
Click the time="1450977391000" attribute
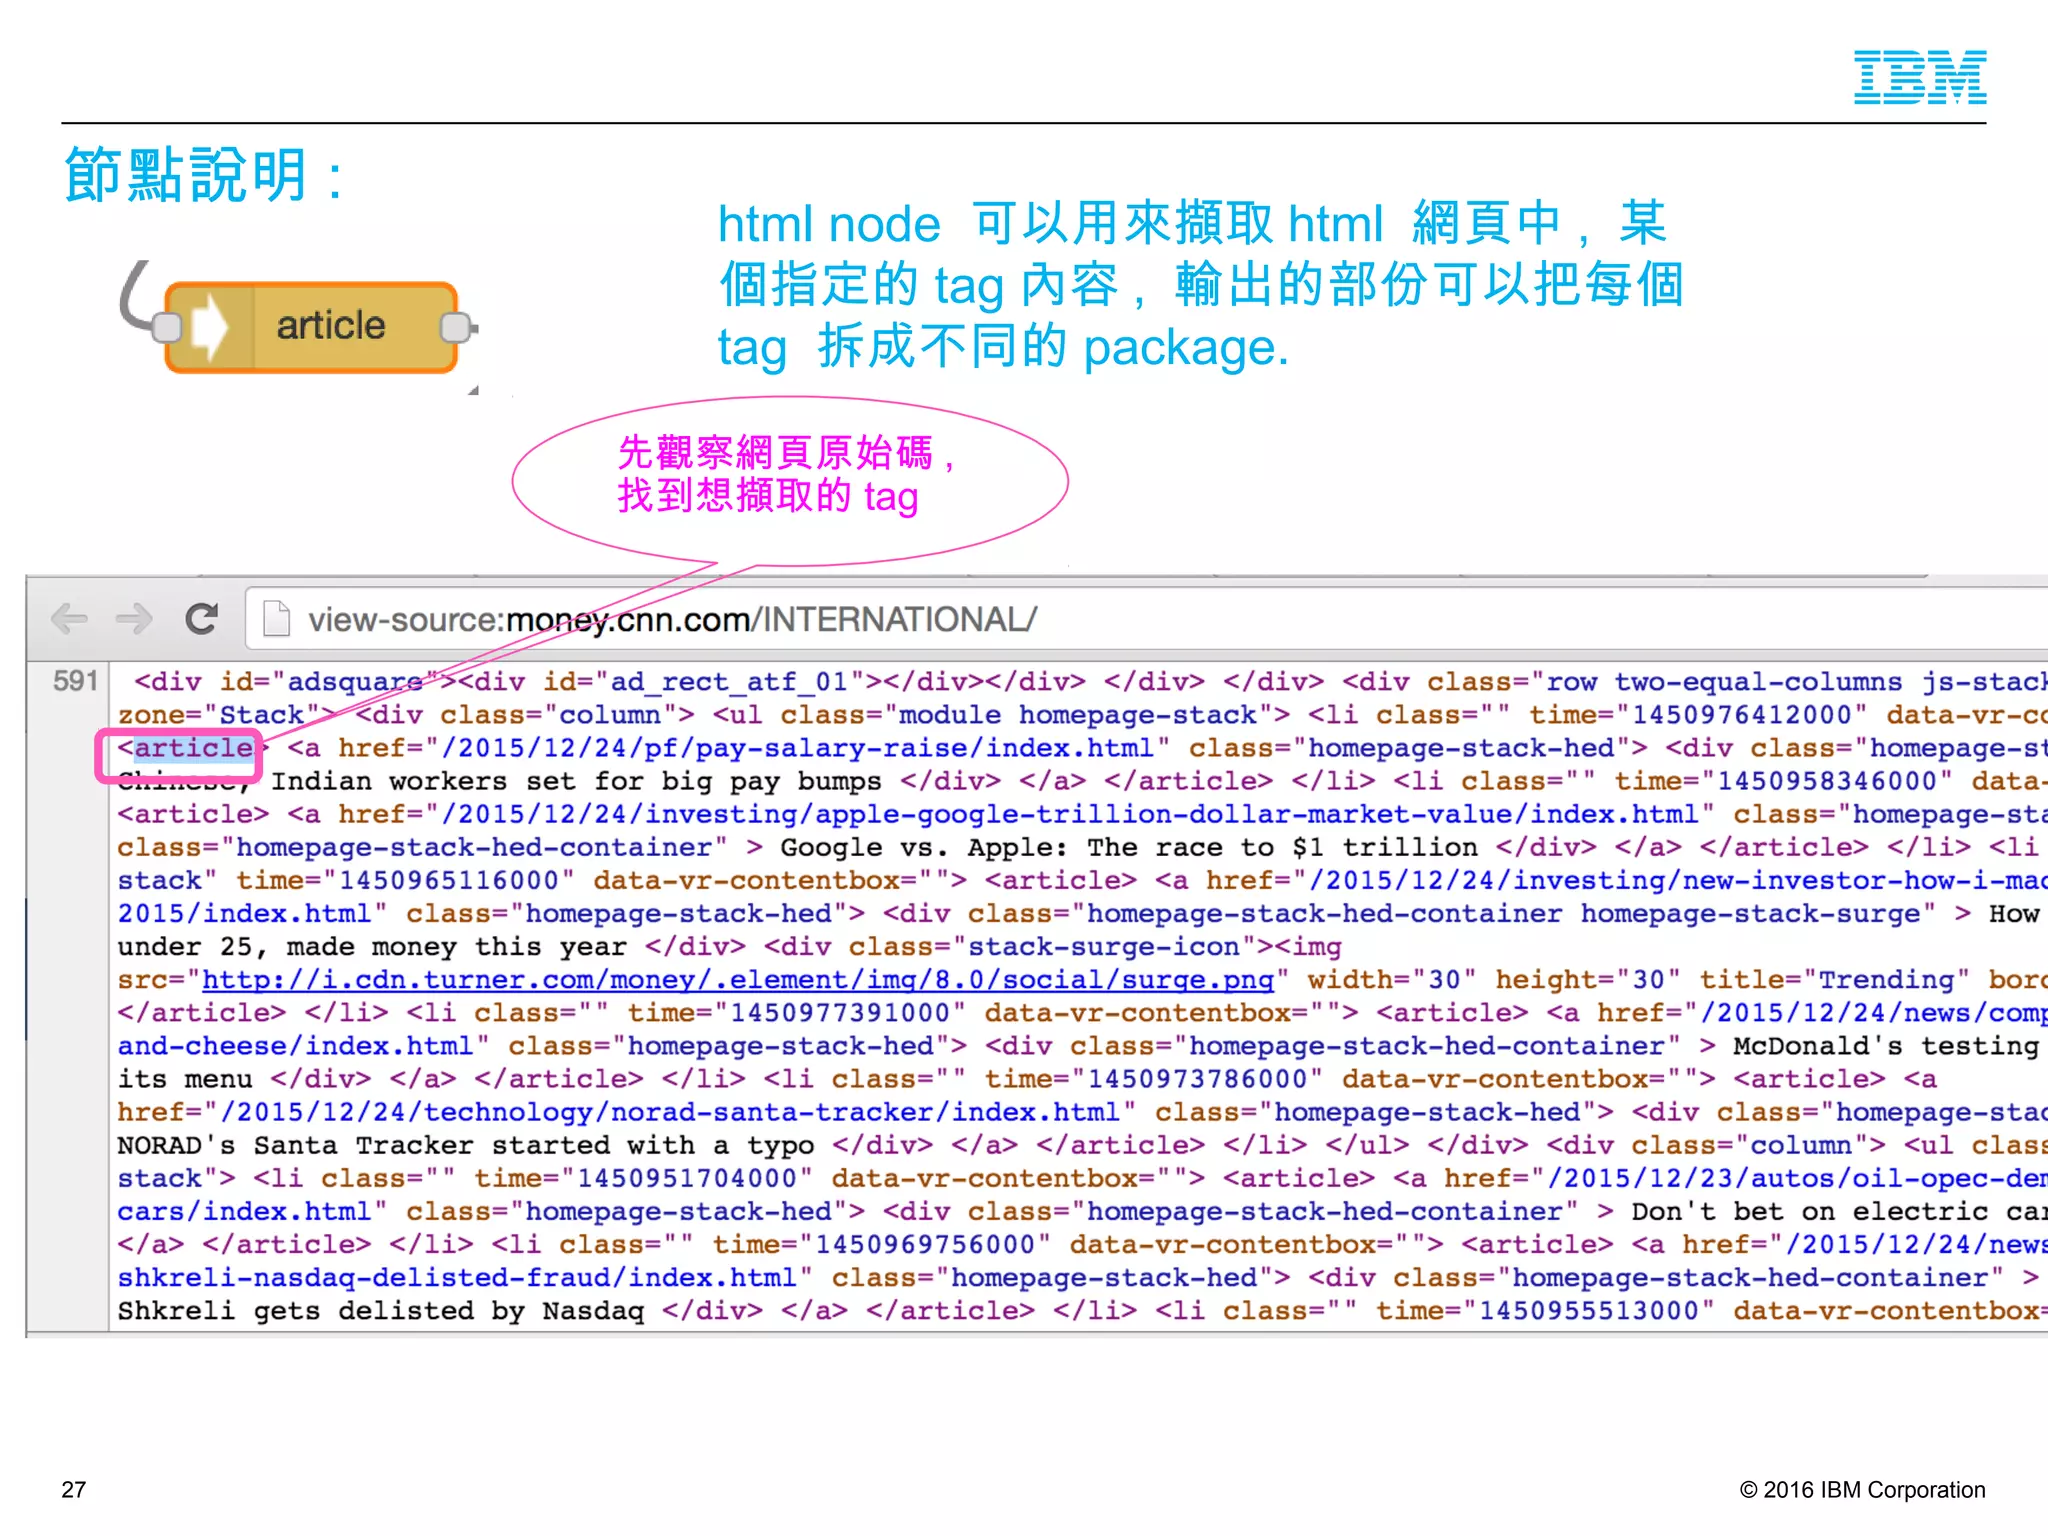click(x=797, y=1013)
